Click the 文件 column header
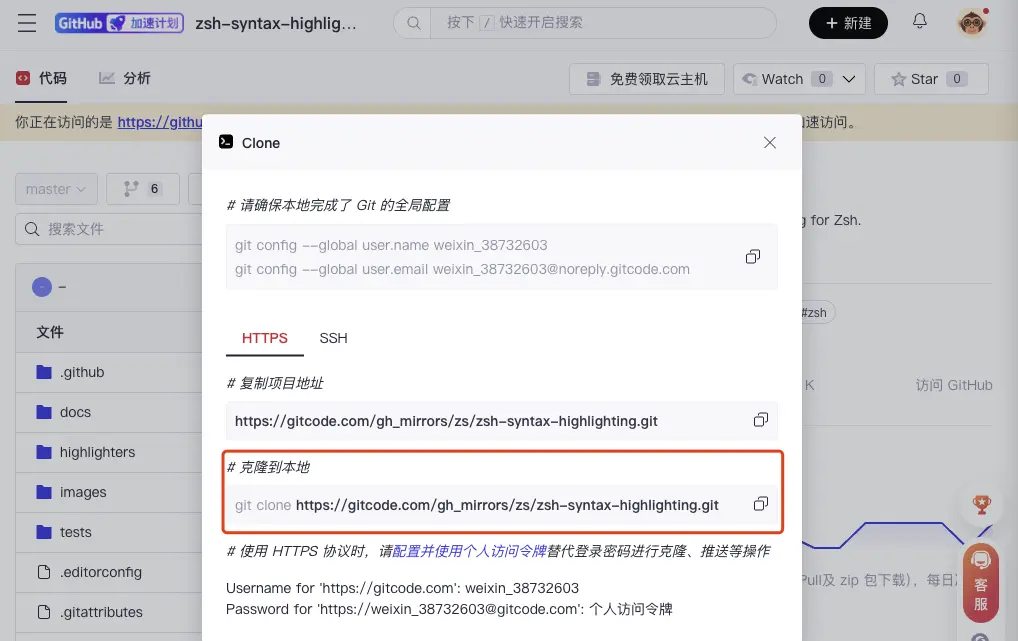Image resolution: width=1018 pixels, height=641 pixels. [50, 332]
